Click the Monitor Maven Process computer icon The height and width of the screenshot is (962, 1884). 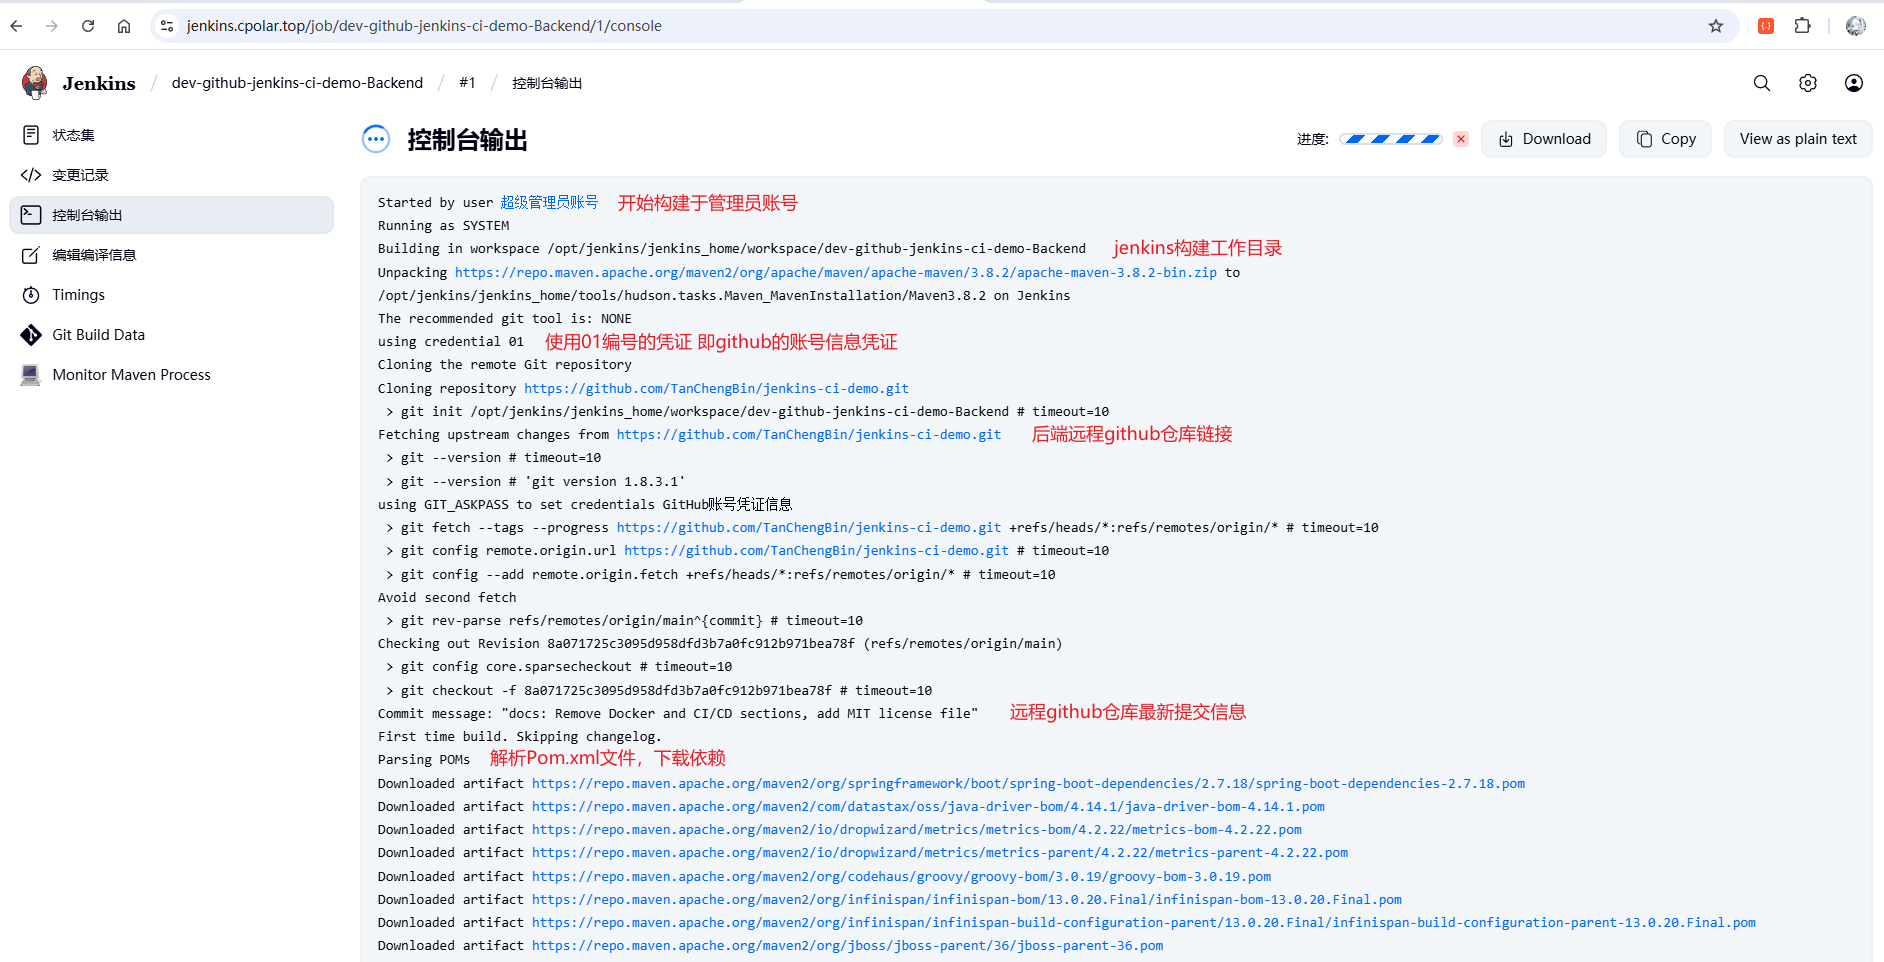(x=31, y=375)
